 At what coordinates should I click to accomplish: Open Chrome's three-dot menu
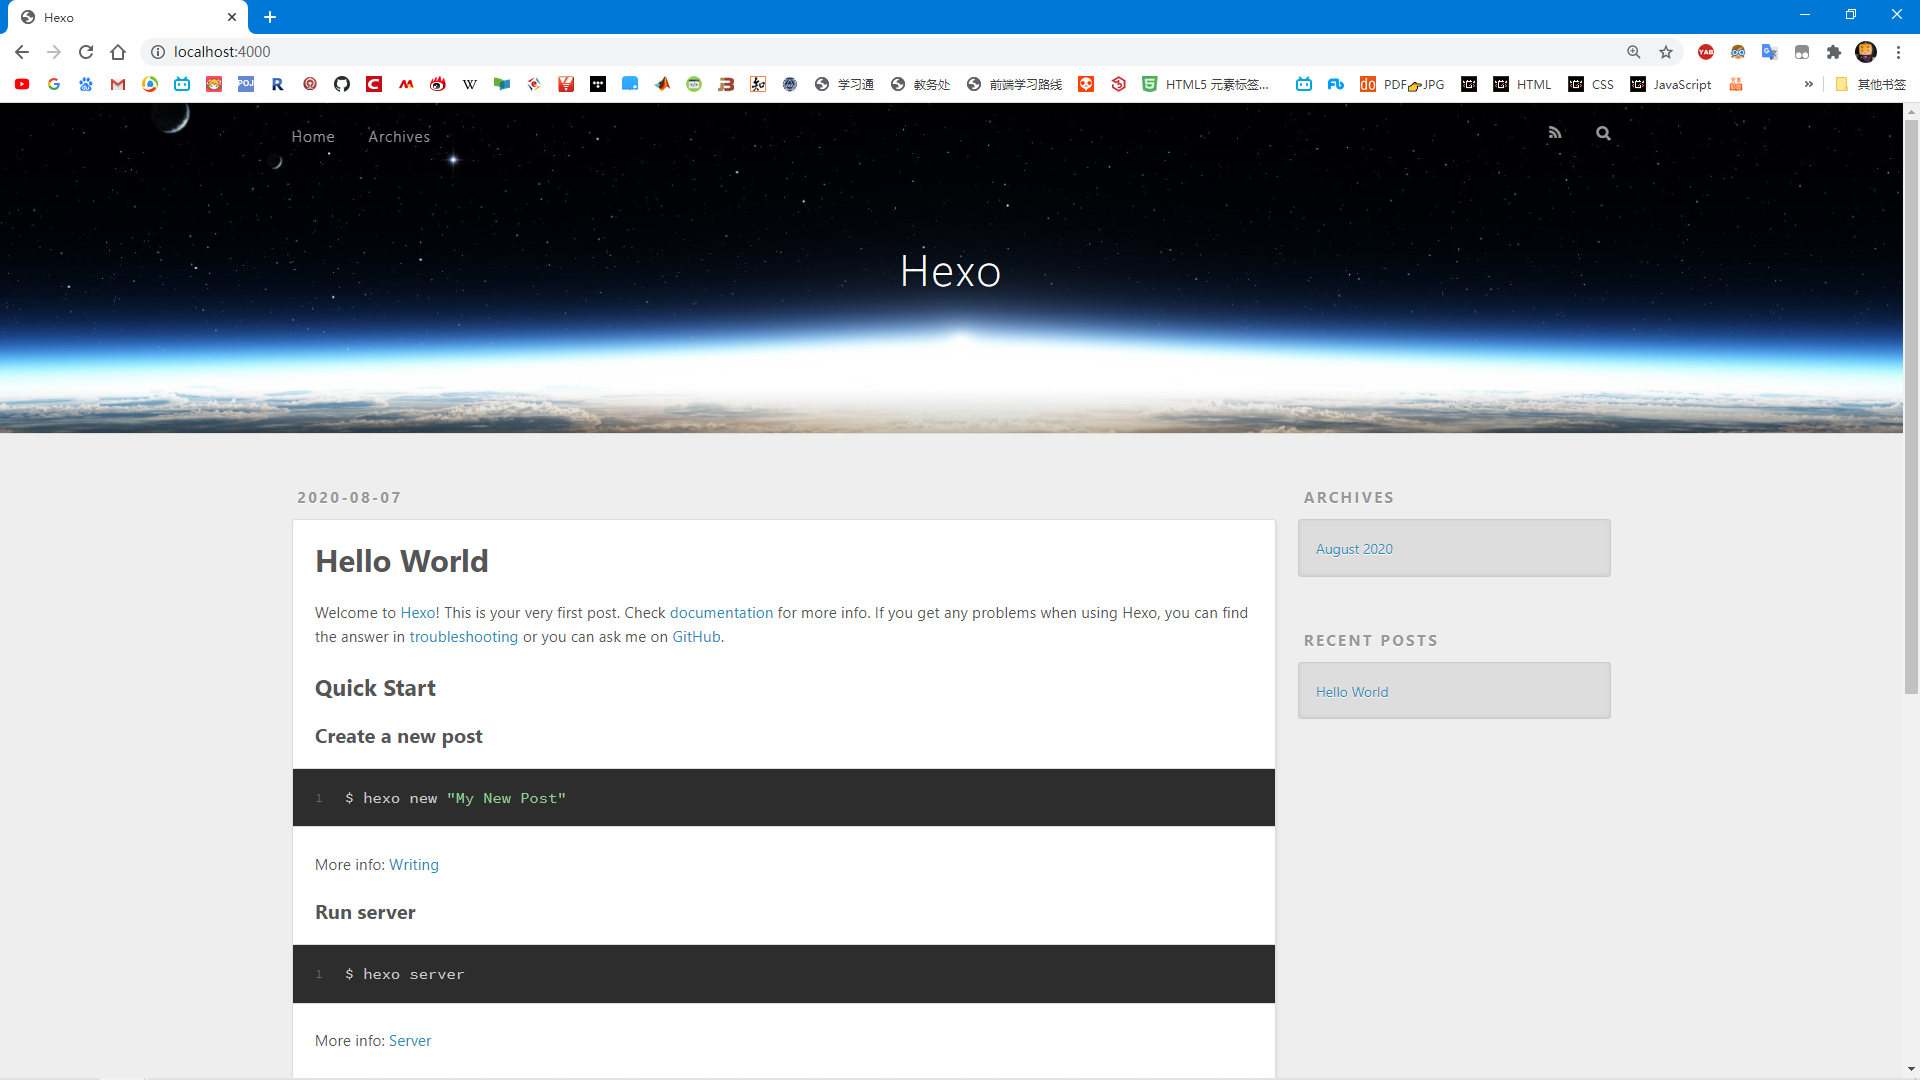[1898, 52]
